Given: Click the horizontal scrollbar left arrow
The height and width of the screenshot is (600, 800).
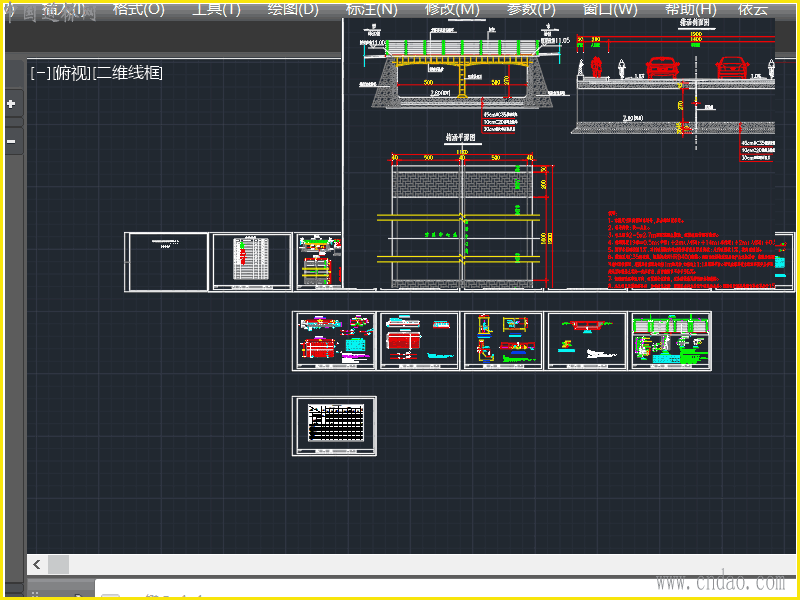Looking at the screenshot, I should click(x=37, y=565).
